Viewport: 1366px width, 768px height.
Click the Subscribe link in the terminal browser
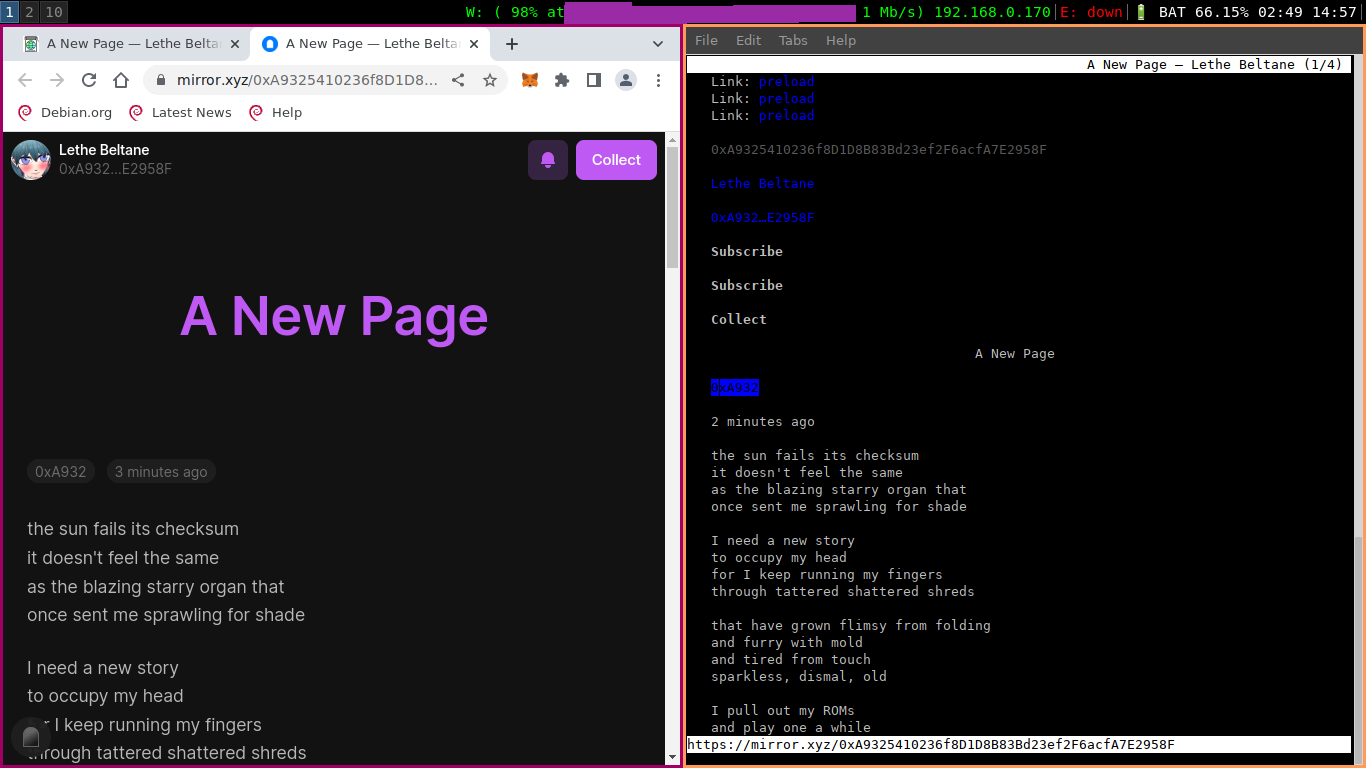pyautogui.click(x=746, y=251)
